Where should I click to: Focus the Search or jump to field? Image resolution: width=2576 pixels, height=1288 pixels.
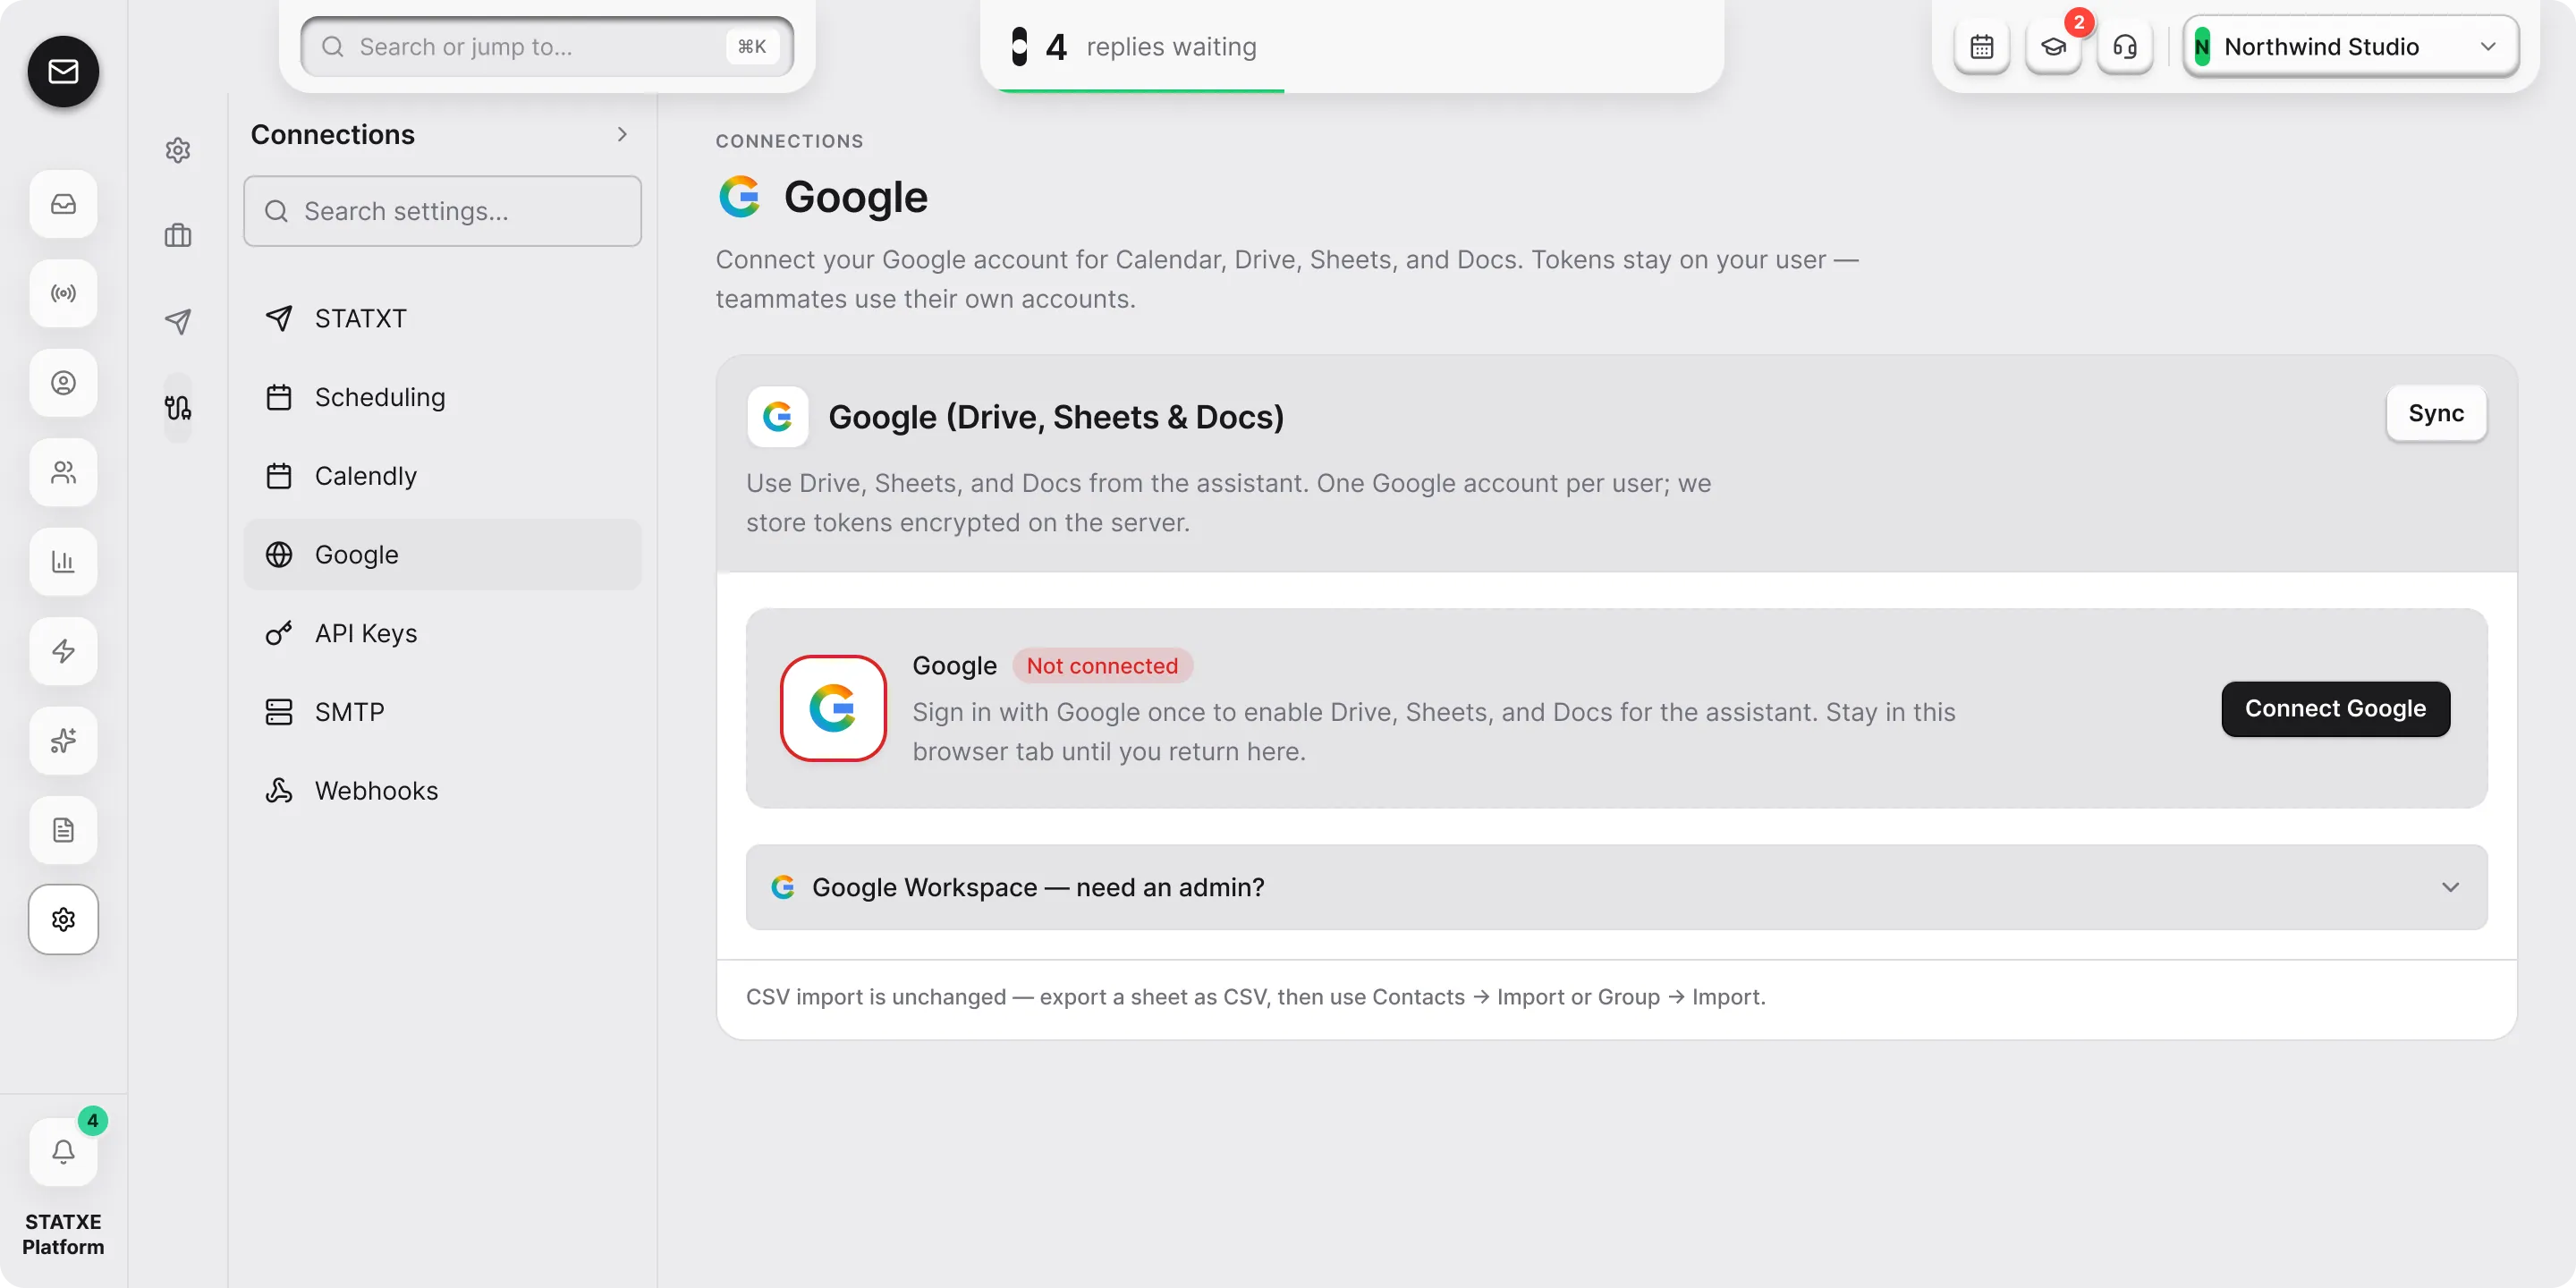pos(547,46)
